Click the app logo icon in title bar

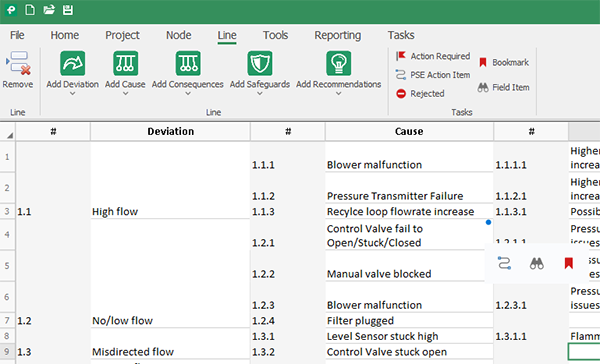click(11, 10)
